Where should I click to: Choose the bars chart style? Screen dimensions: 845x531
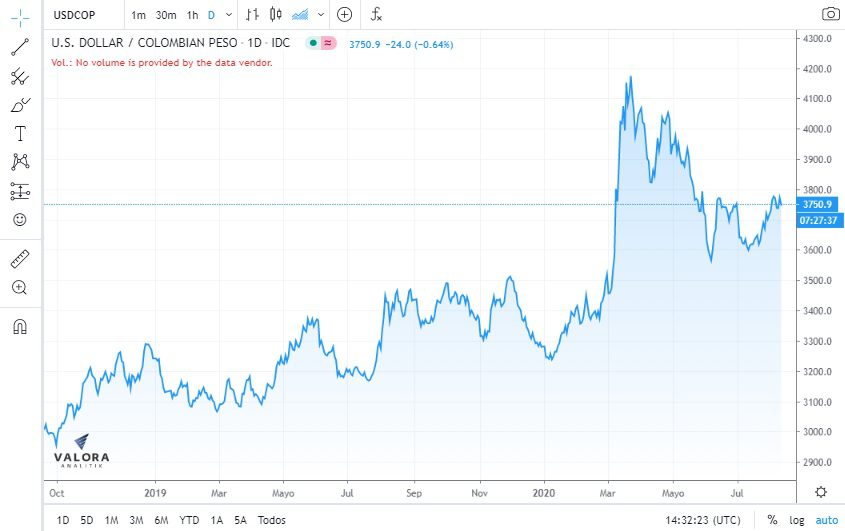tap(252, 15)
